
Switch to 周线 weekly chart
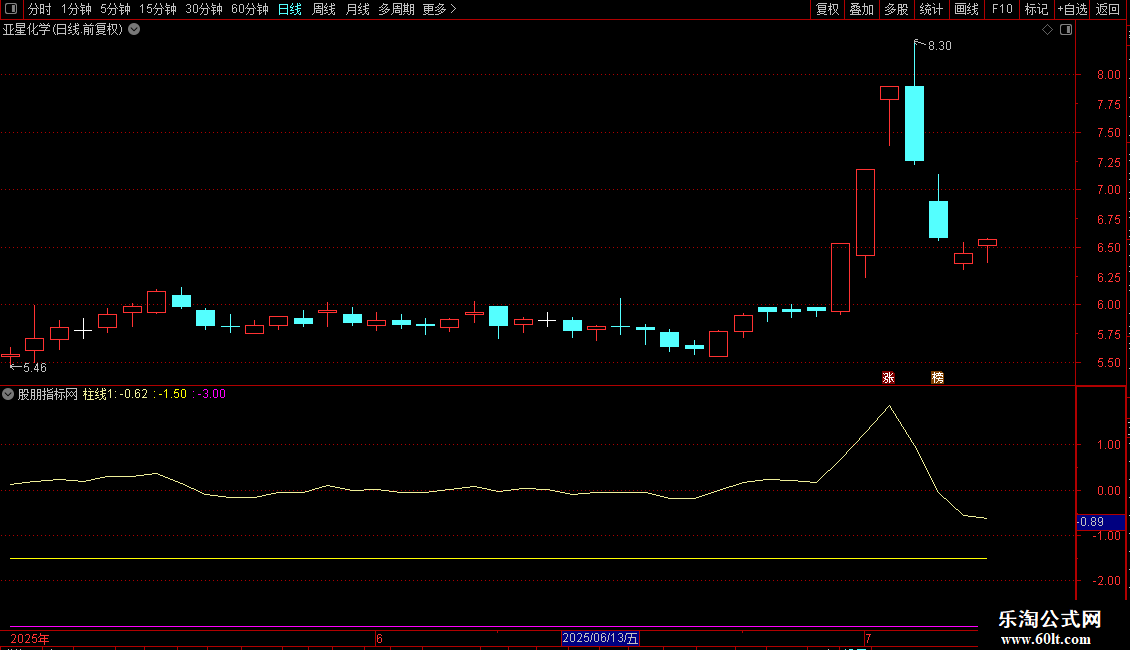click(324, 9)
